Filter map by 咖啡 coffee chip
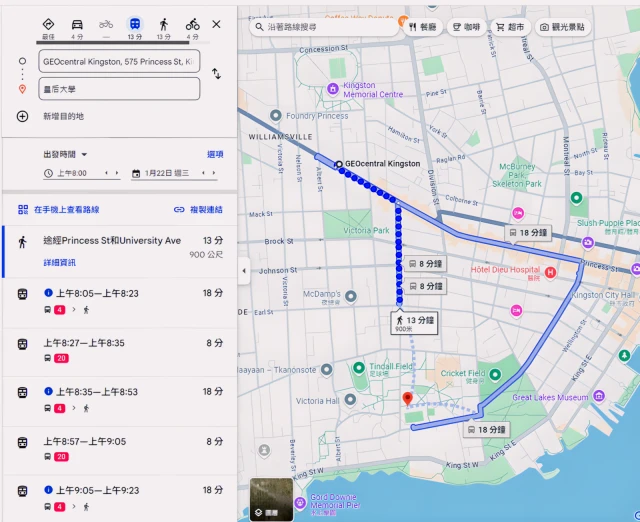Viewport: 640px width, 522px height. pyautogui.click(x=467, y=27)
